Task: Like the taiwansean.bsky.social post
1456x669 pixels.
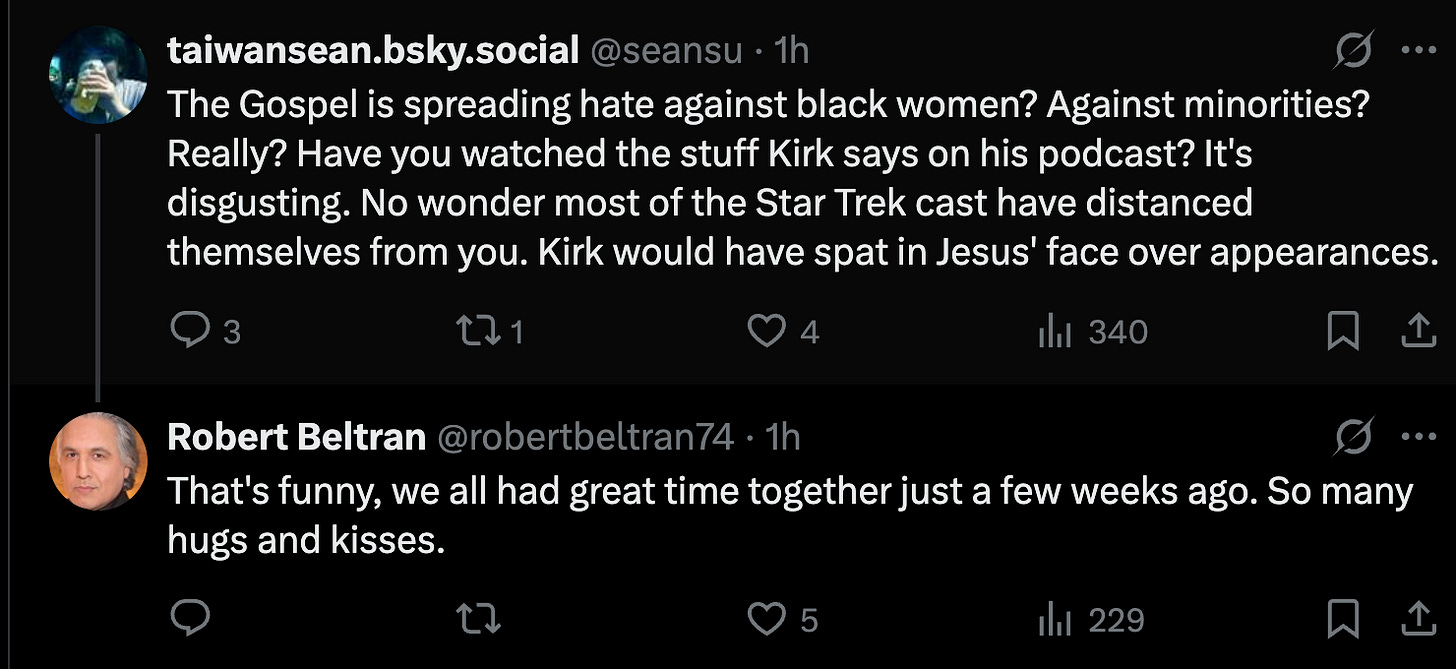Action: [768, 332]
